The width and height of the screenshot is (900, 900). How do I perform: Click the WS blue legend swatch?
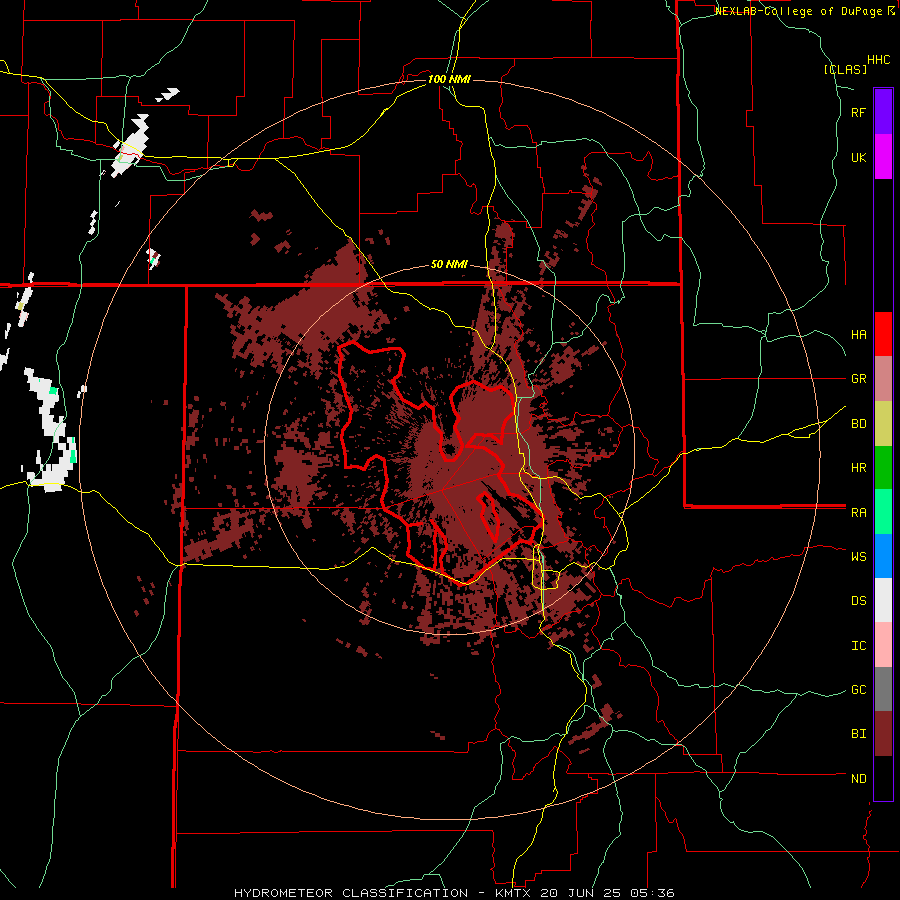(883, 556)
